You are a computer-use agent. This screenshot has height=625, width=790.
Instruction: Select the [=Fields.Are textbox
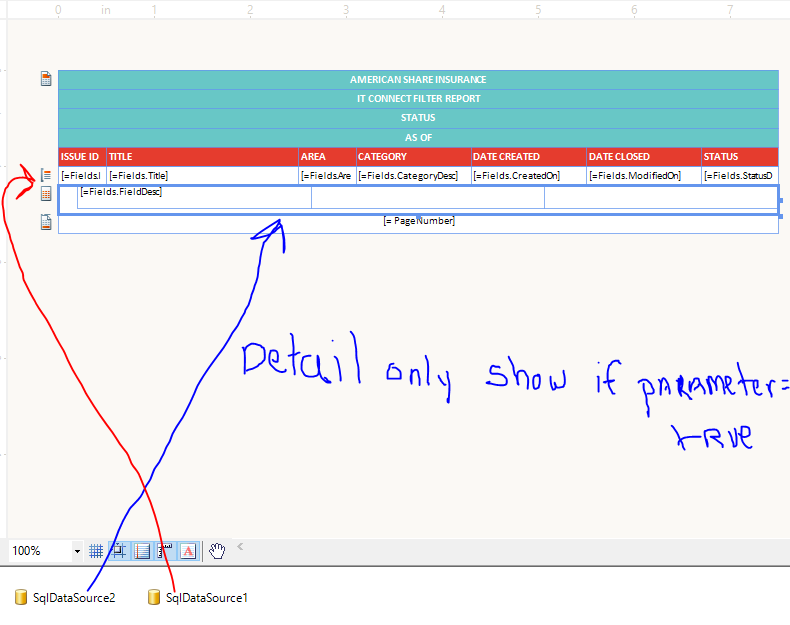coord(327,176)
